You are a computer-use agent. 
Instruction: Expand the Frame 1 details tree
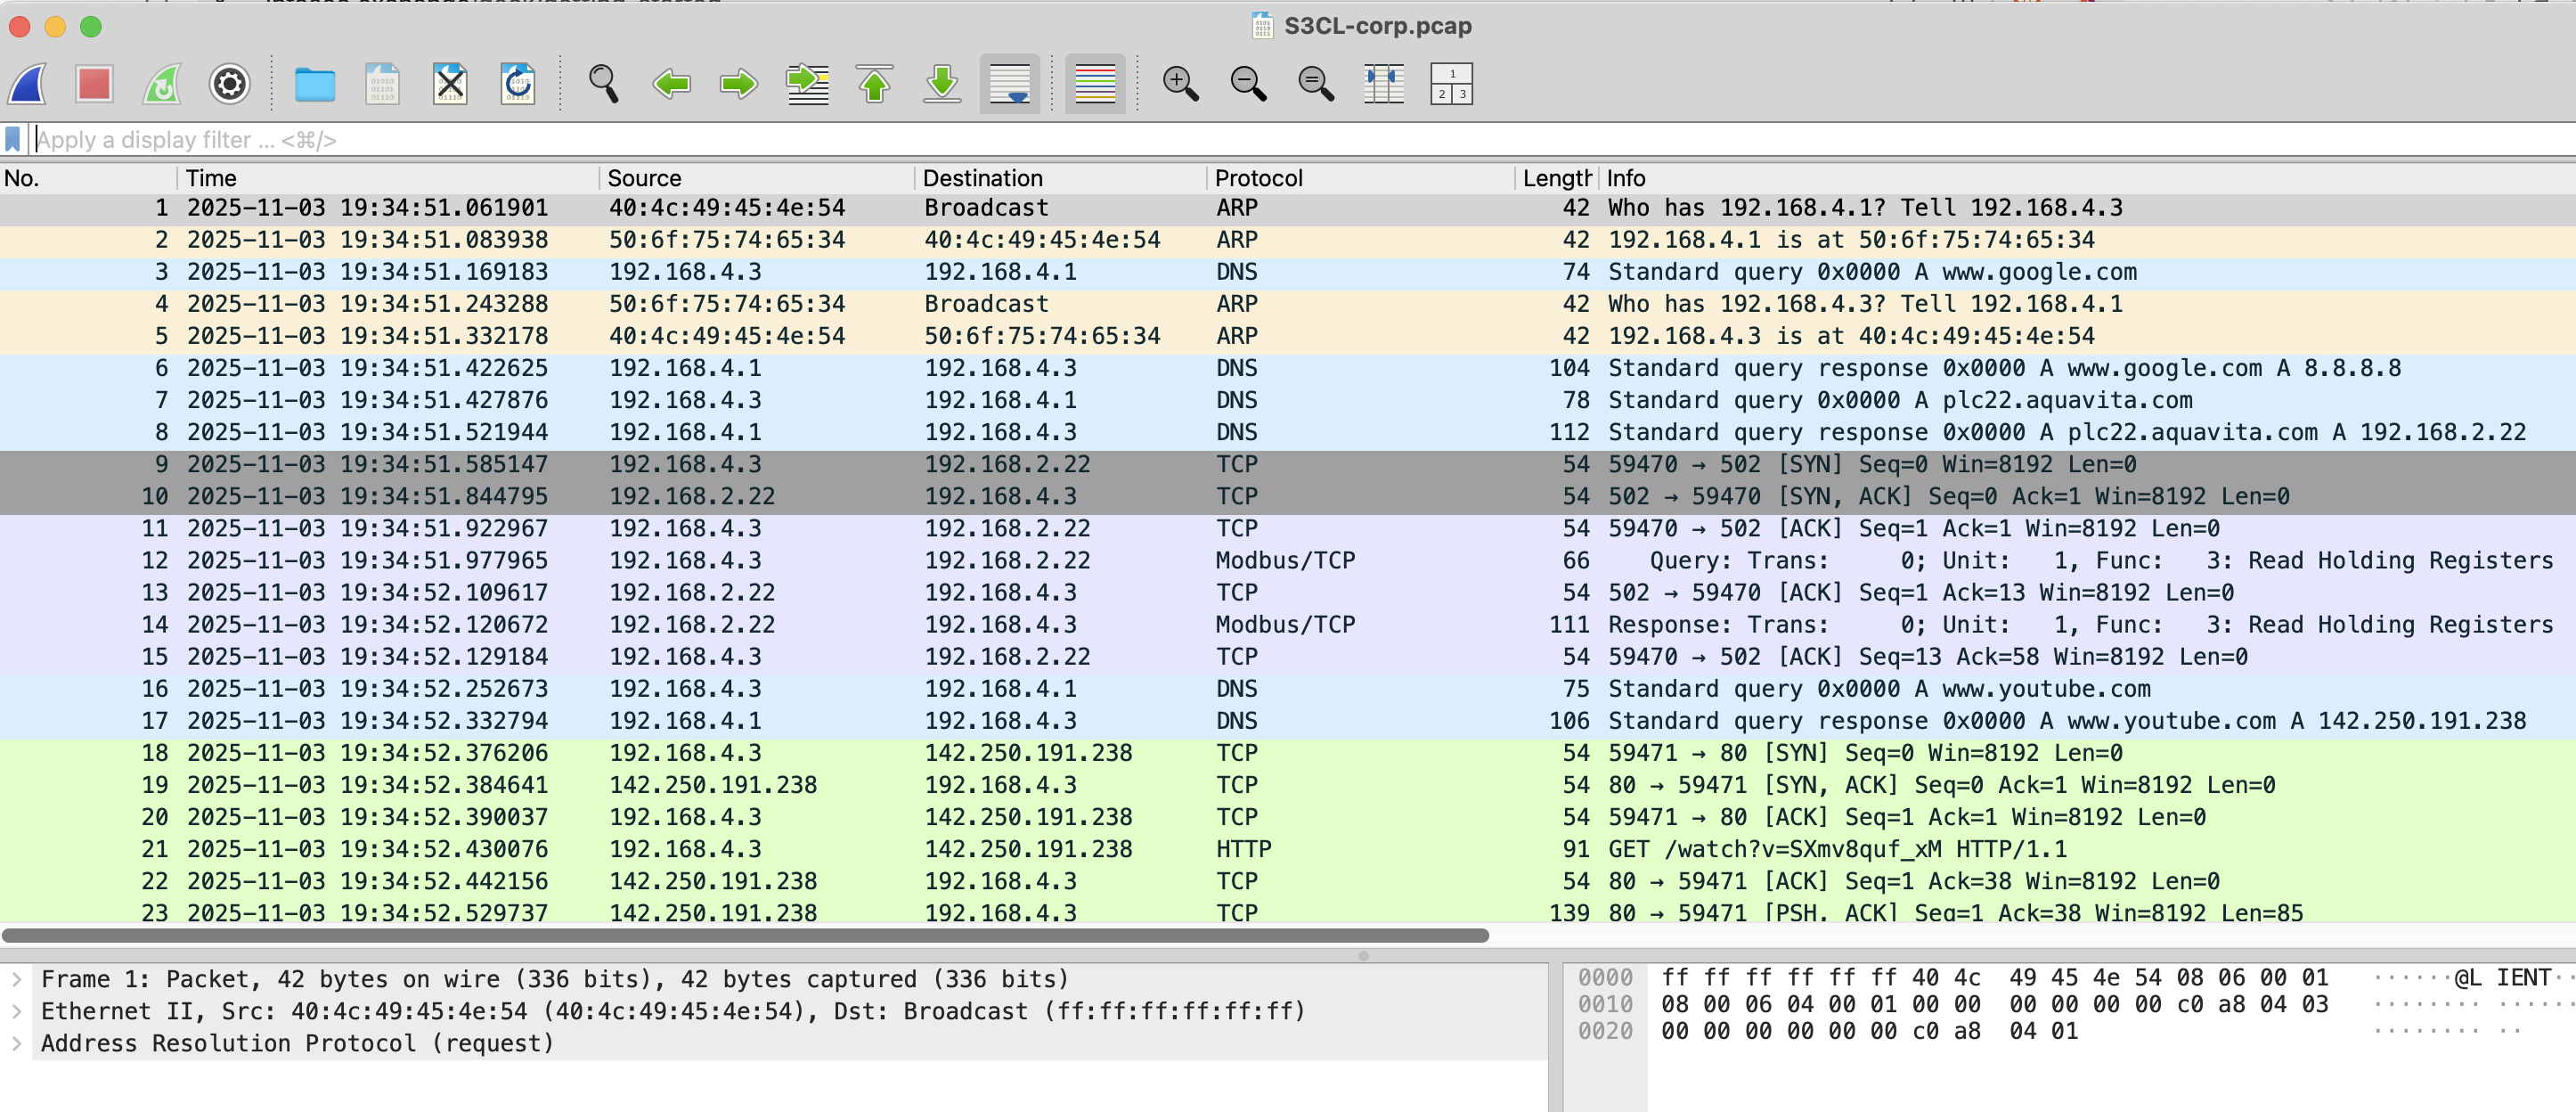[16, 979]
